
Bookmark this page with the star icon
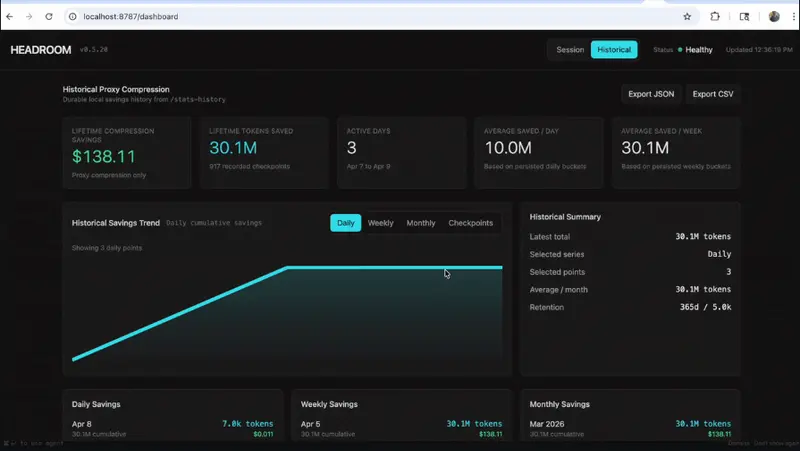(687, 16)
